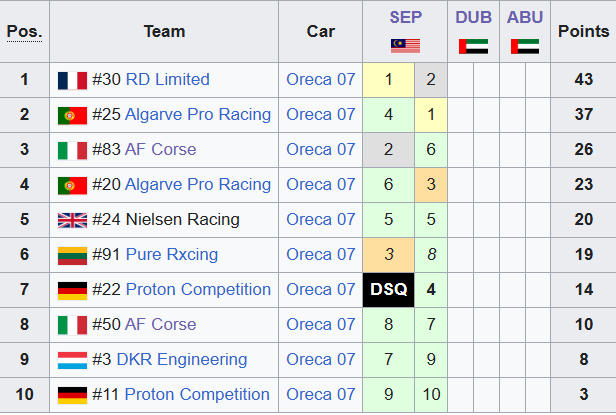Click the Car column header

click(321, 31)
